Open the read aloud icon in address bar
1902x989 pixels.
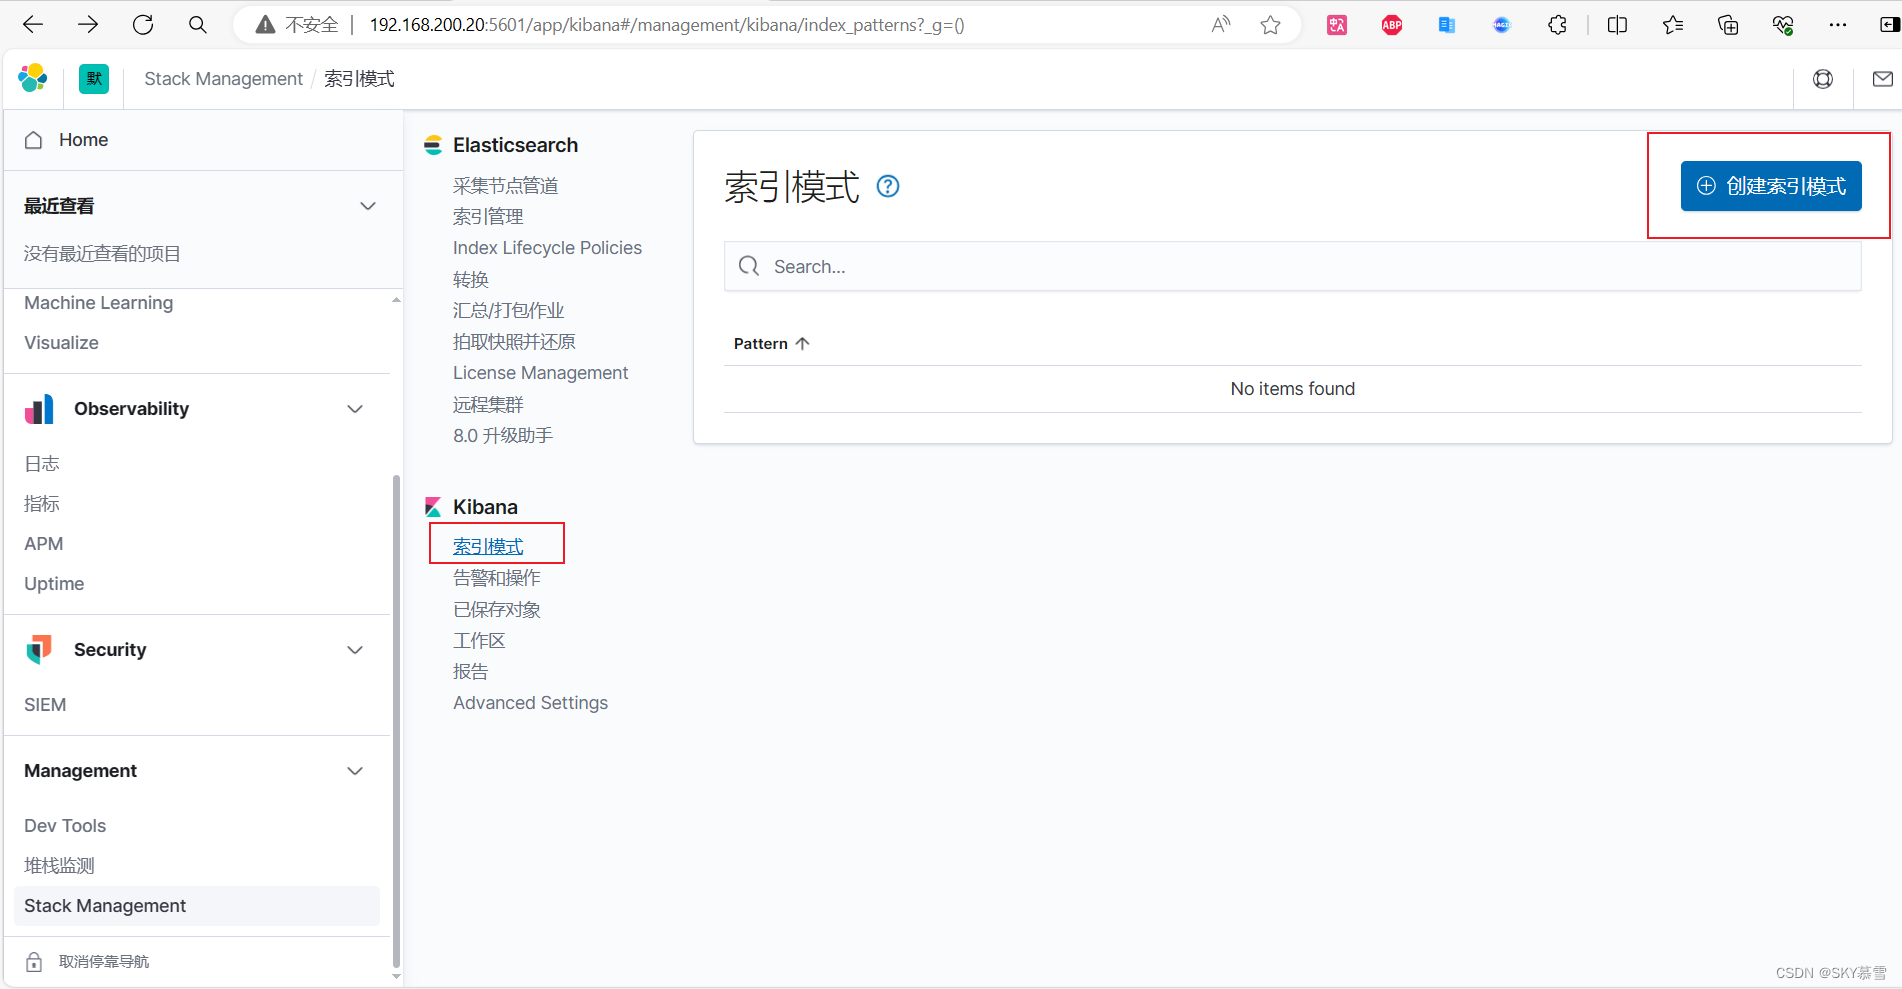click(x=1220, y=25)
